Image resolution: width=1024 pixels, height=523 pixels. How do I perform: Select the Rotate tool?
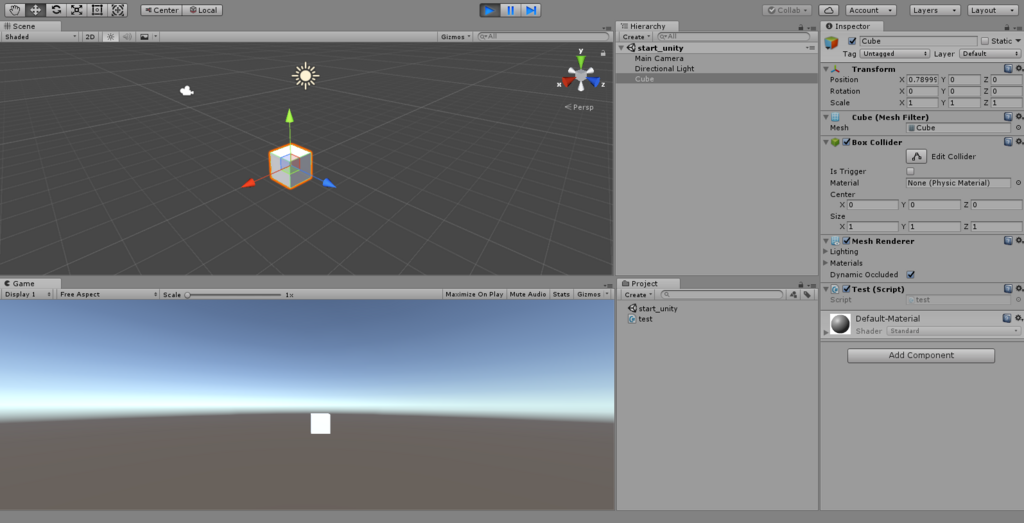(56, 10)
